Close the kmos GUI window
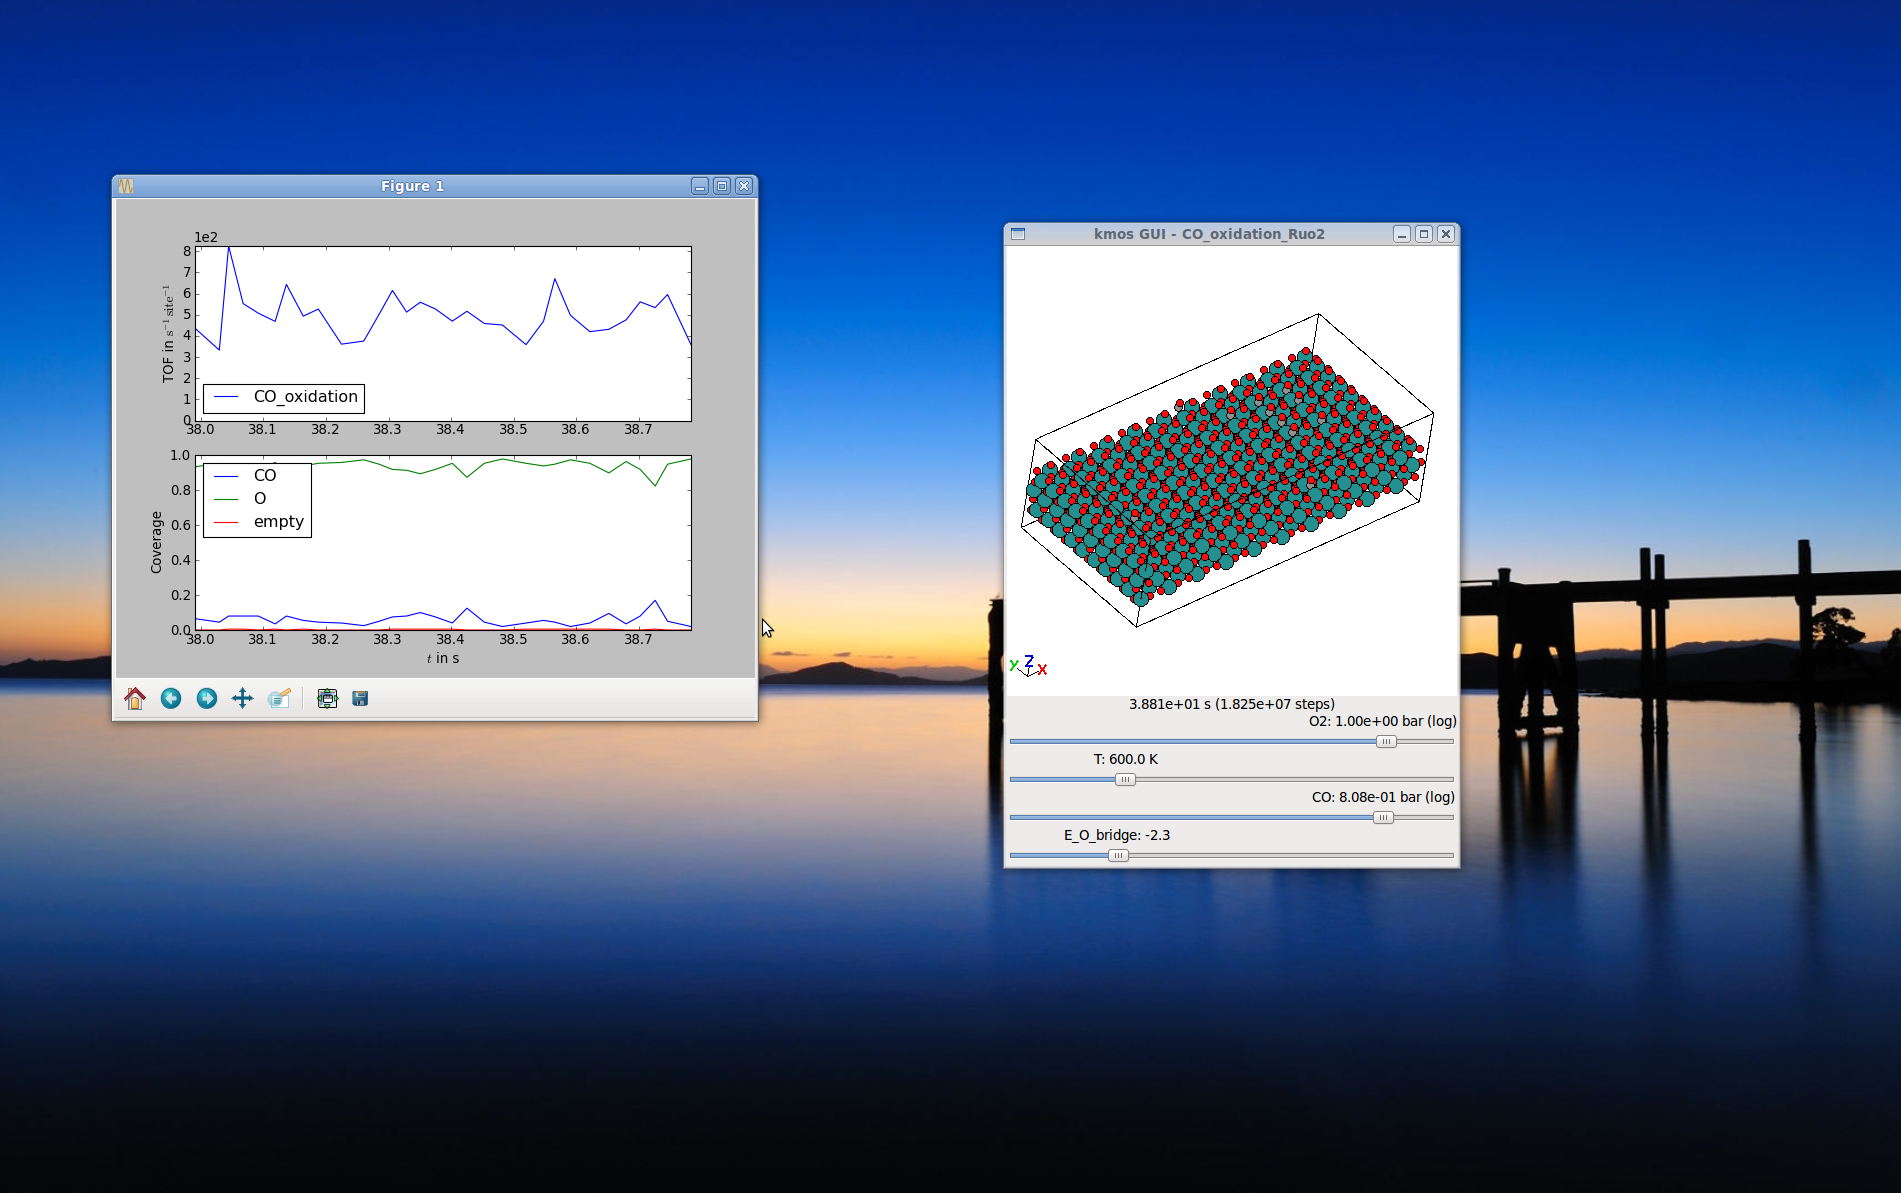 tap(1446, 234)
